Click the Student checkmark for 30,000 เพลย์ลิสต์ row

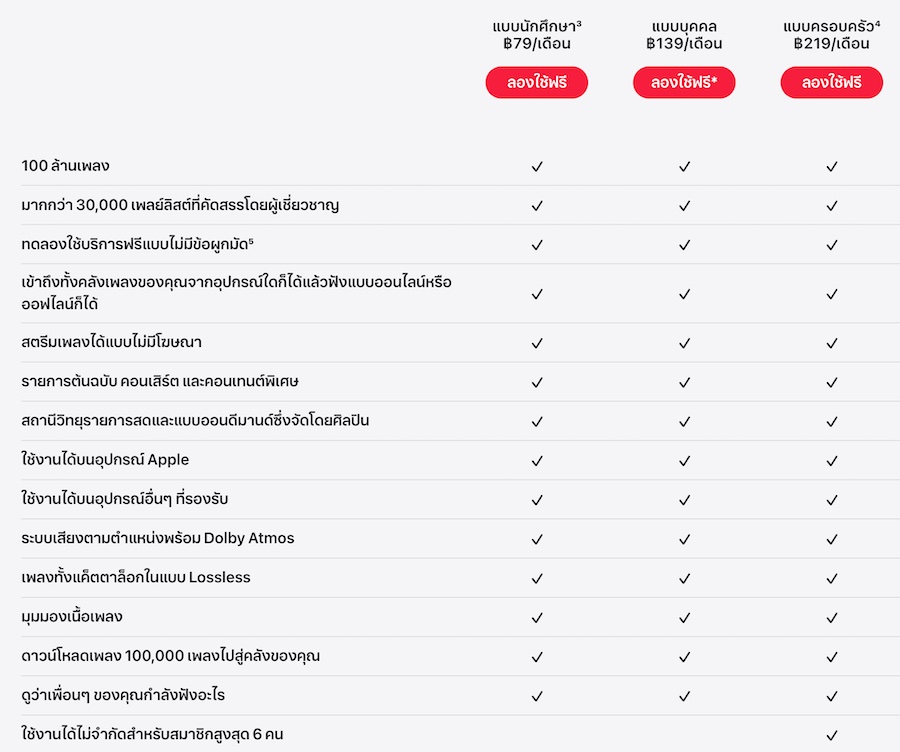coord(537,206)
